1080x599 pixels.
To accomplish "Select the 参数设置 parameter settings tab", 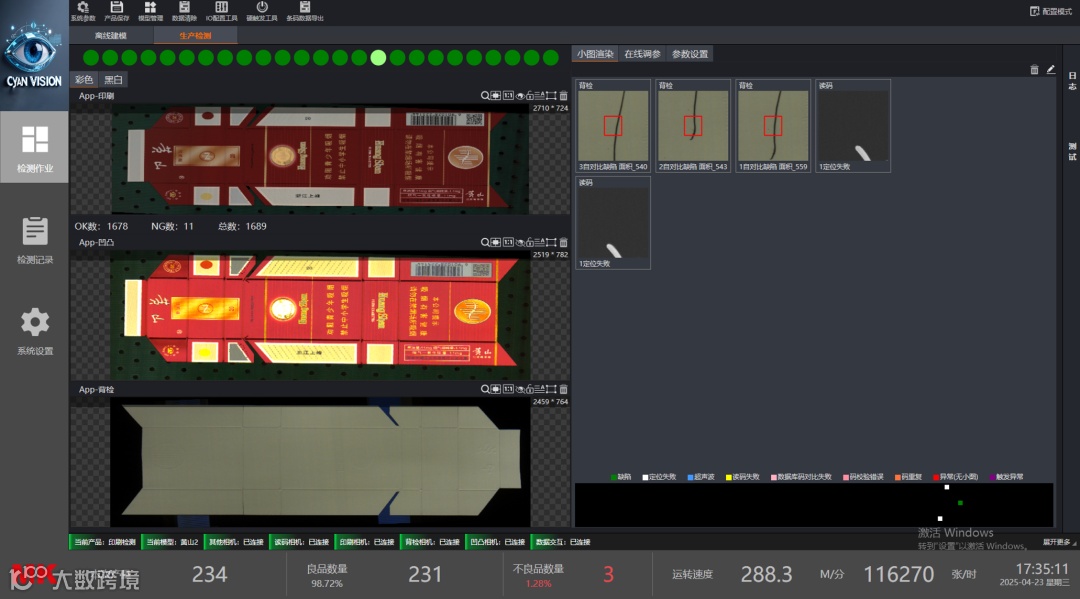I will (689, 54).
